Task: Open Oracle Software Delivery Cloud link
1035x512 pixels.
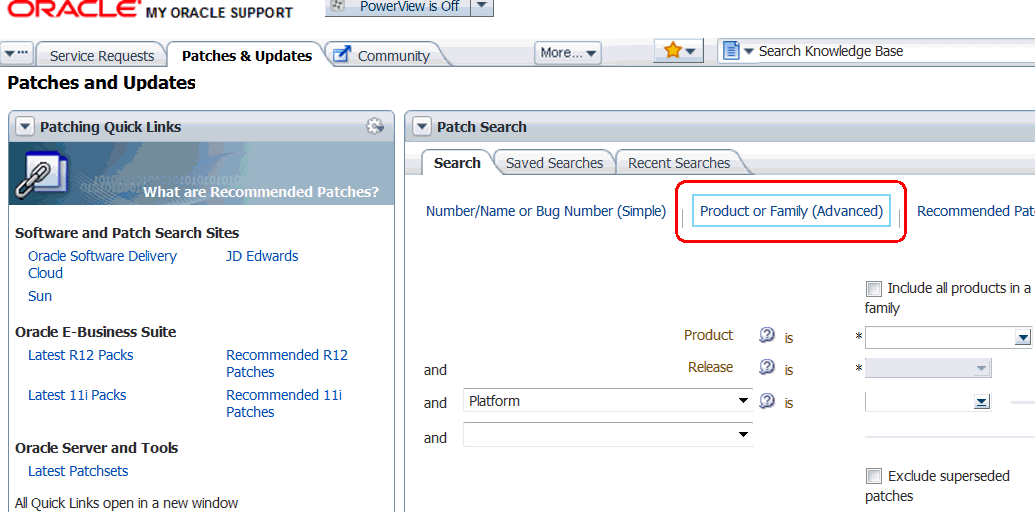Action: click(x=102, y=265)
